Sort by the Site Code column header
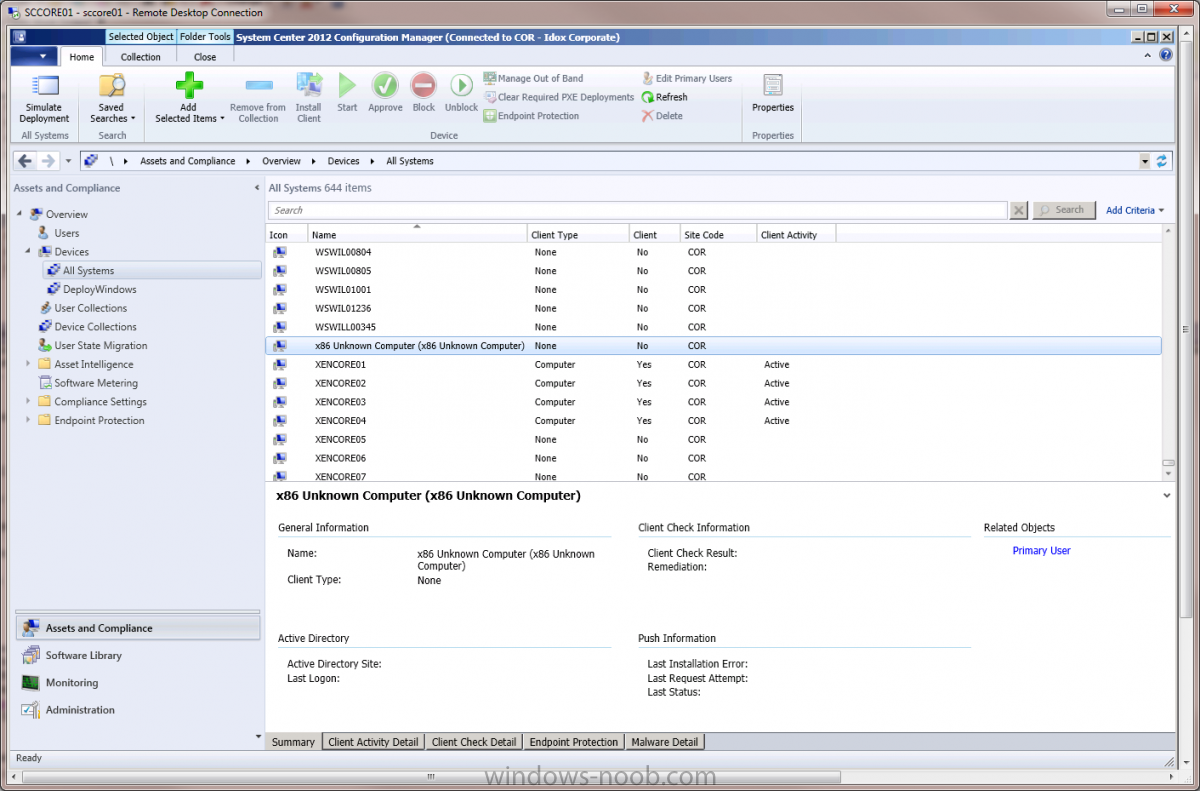 718,235
